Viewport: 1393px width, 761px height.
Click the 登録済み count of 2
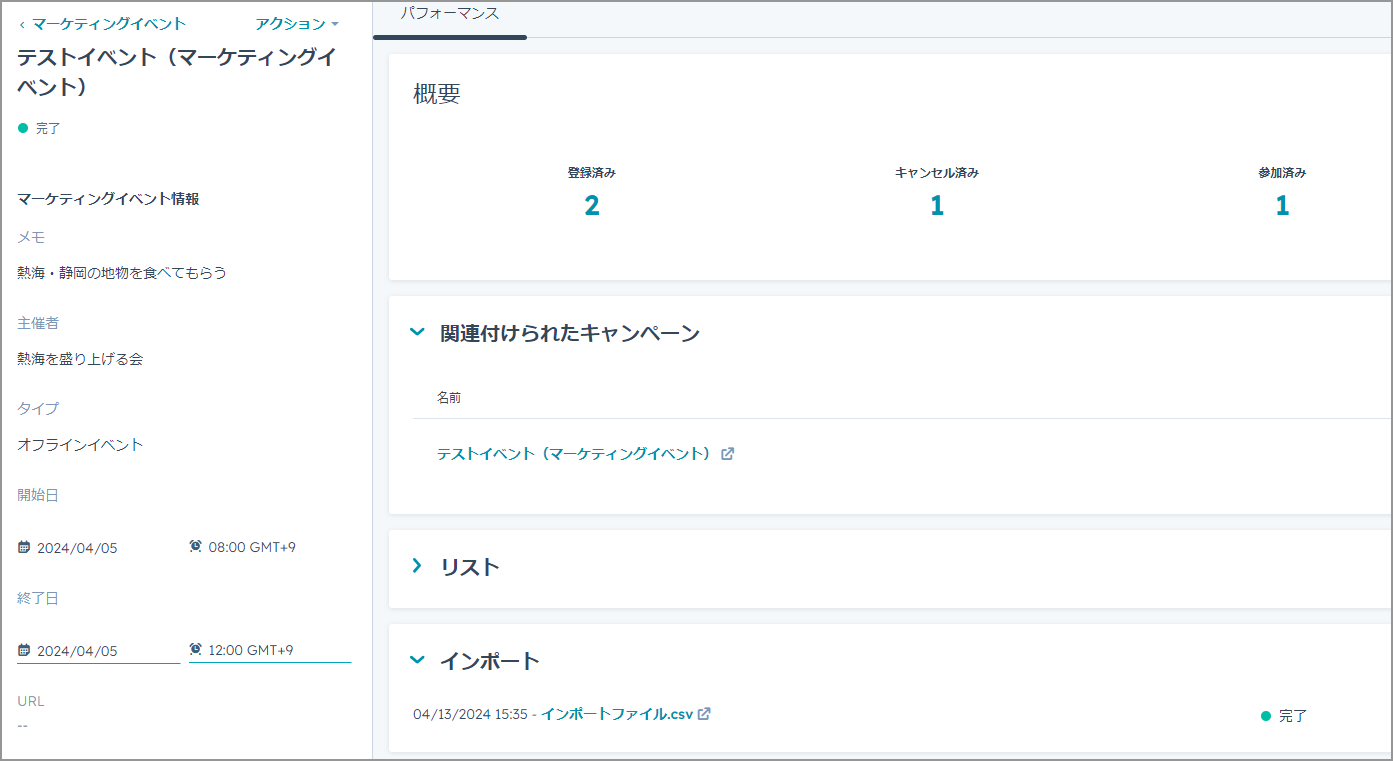click(592, 206)
